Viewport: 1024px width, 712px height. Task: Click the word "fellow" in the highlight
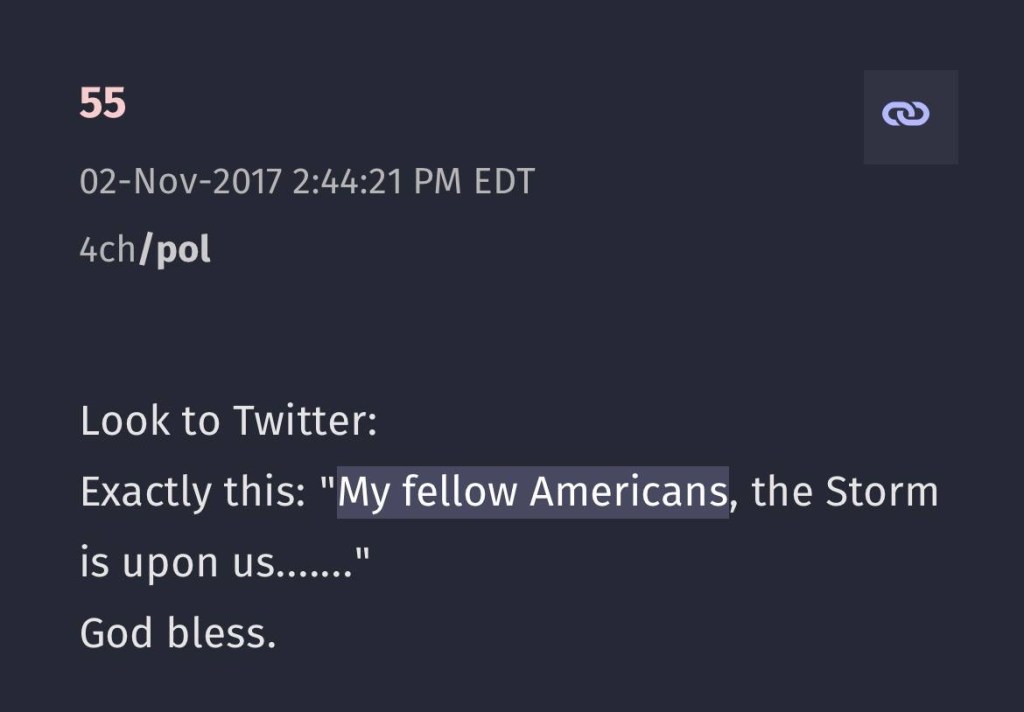[x=459, y=492]
